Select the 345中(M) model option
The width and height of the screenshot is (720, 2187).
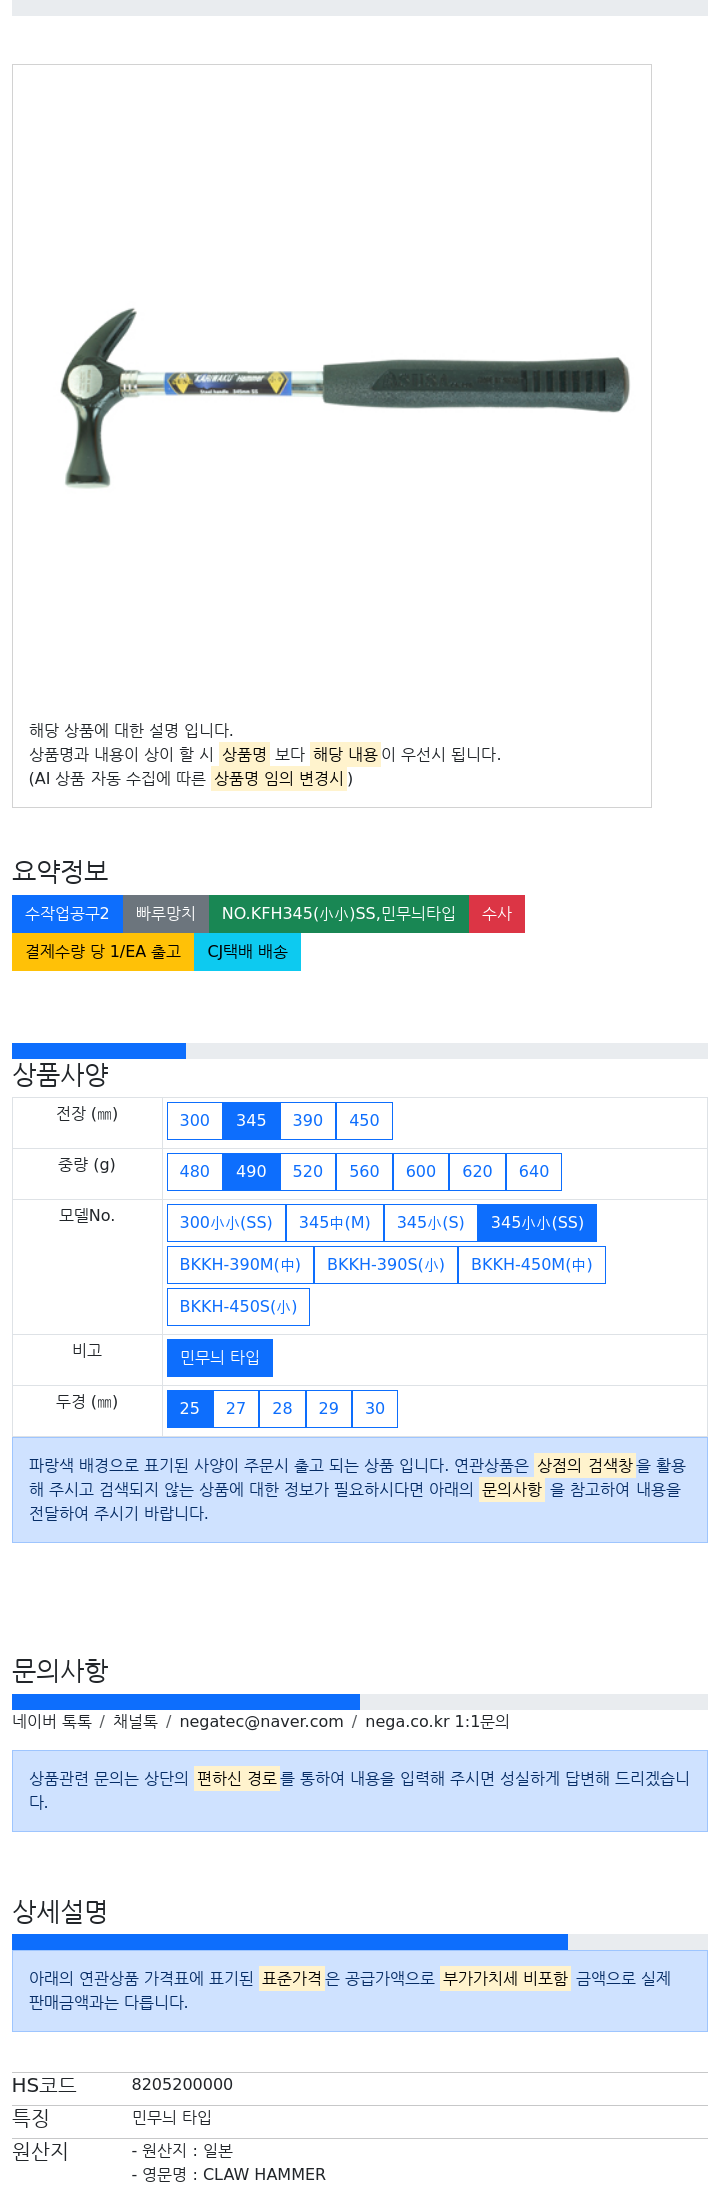point(335,1222)
